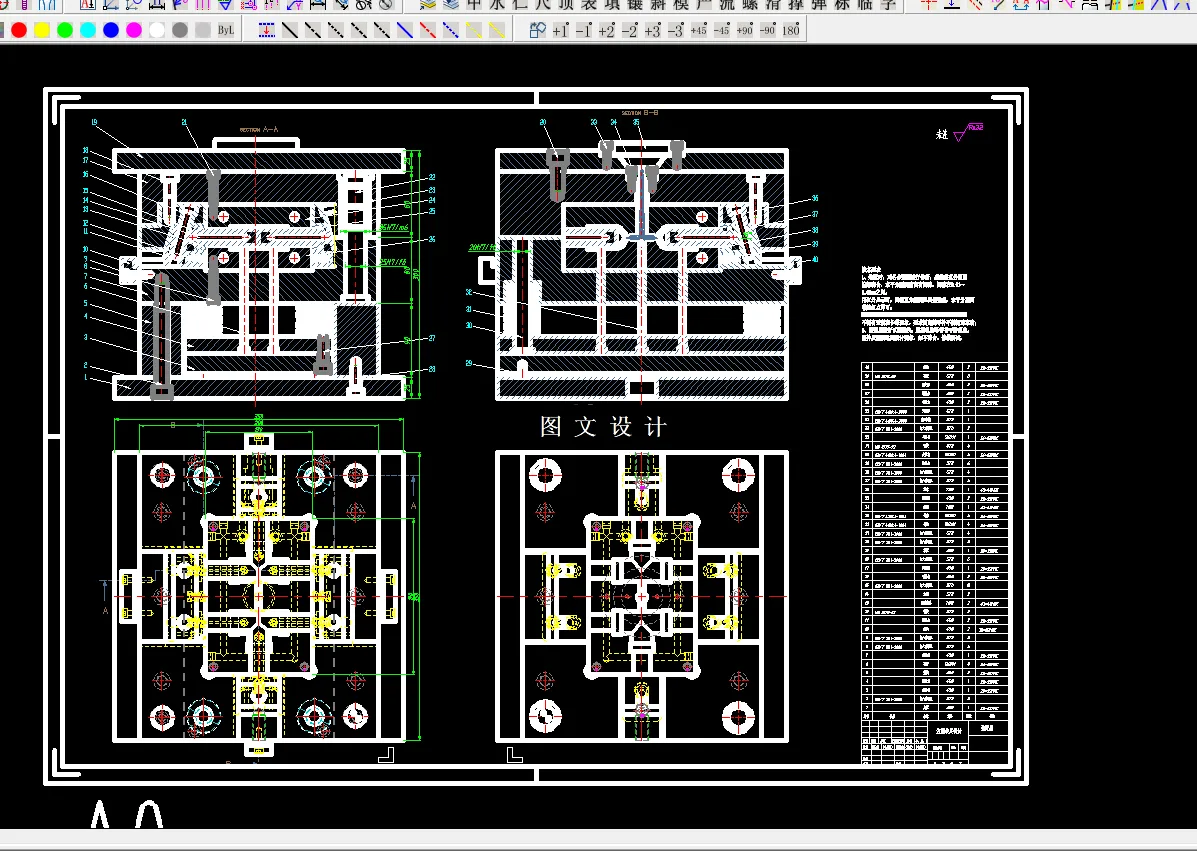1197x851 pixels.
Task: Click the 模 toolbar button
Action: [x=681, y=5]
